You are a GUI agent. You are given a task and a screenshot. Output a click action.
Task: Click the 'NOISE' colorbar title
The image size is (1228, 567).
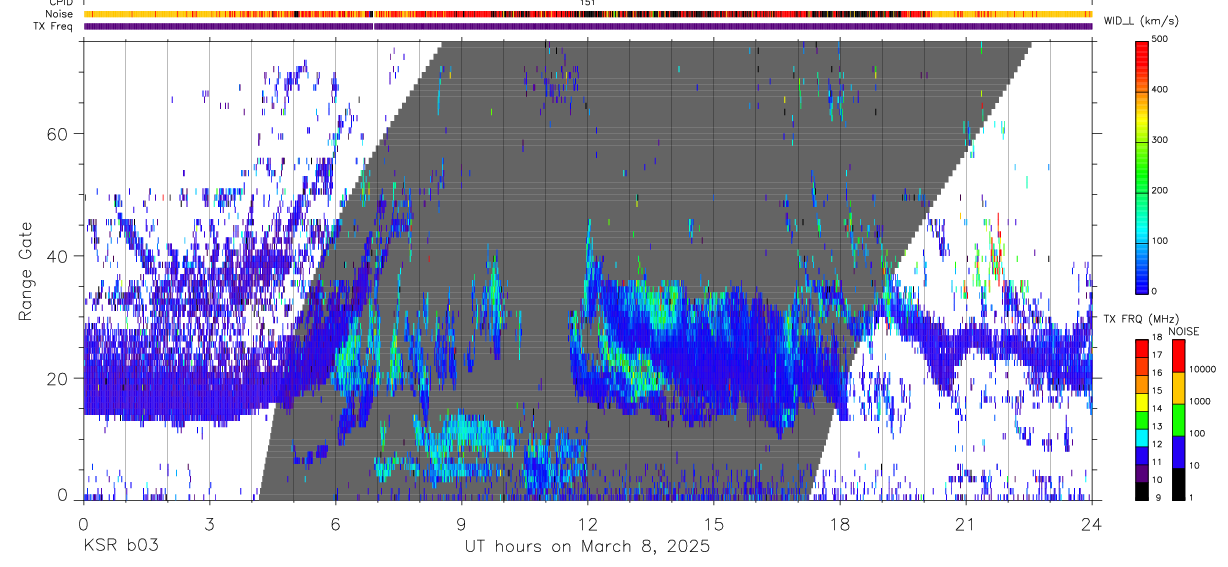[x=1183, y=331]
